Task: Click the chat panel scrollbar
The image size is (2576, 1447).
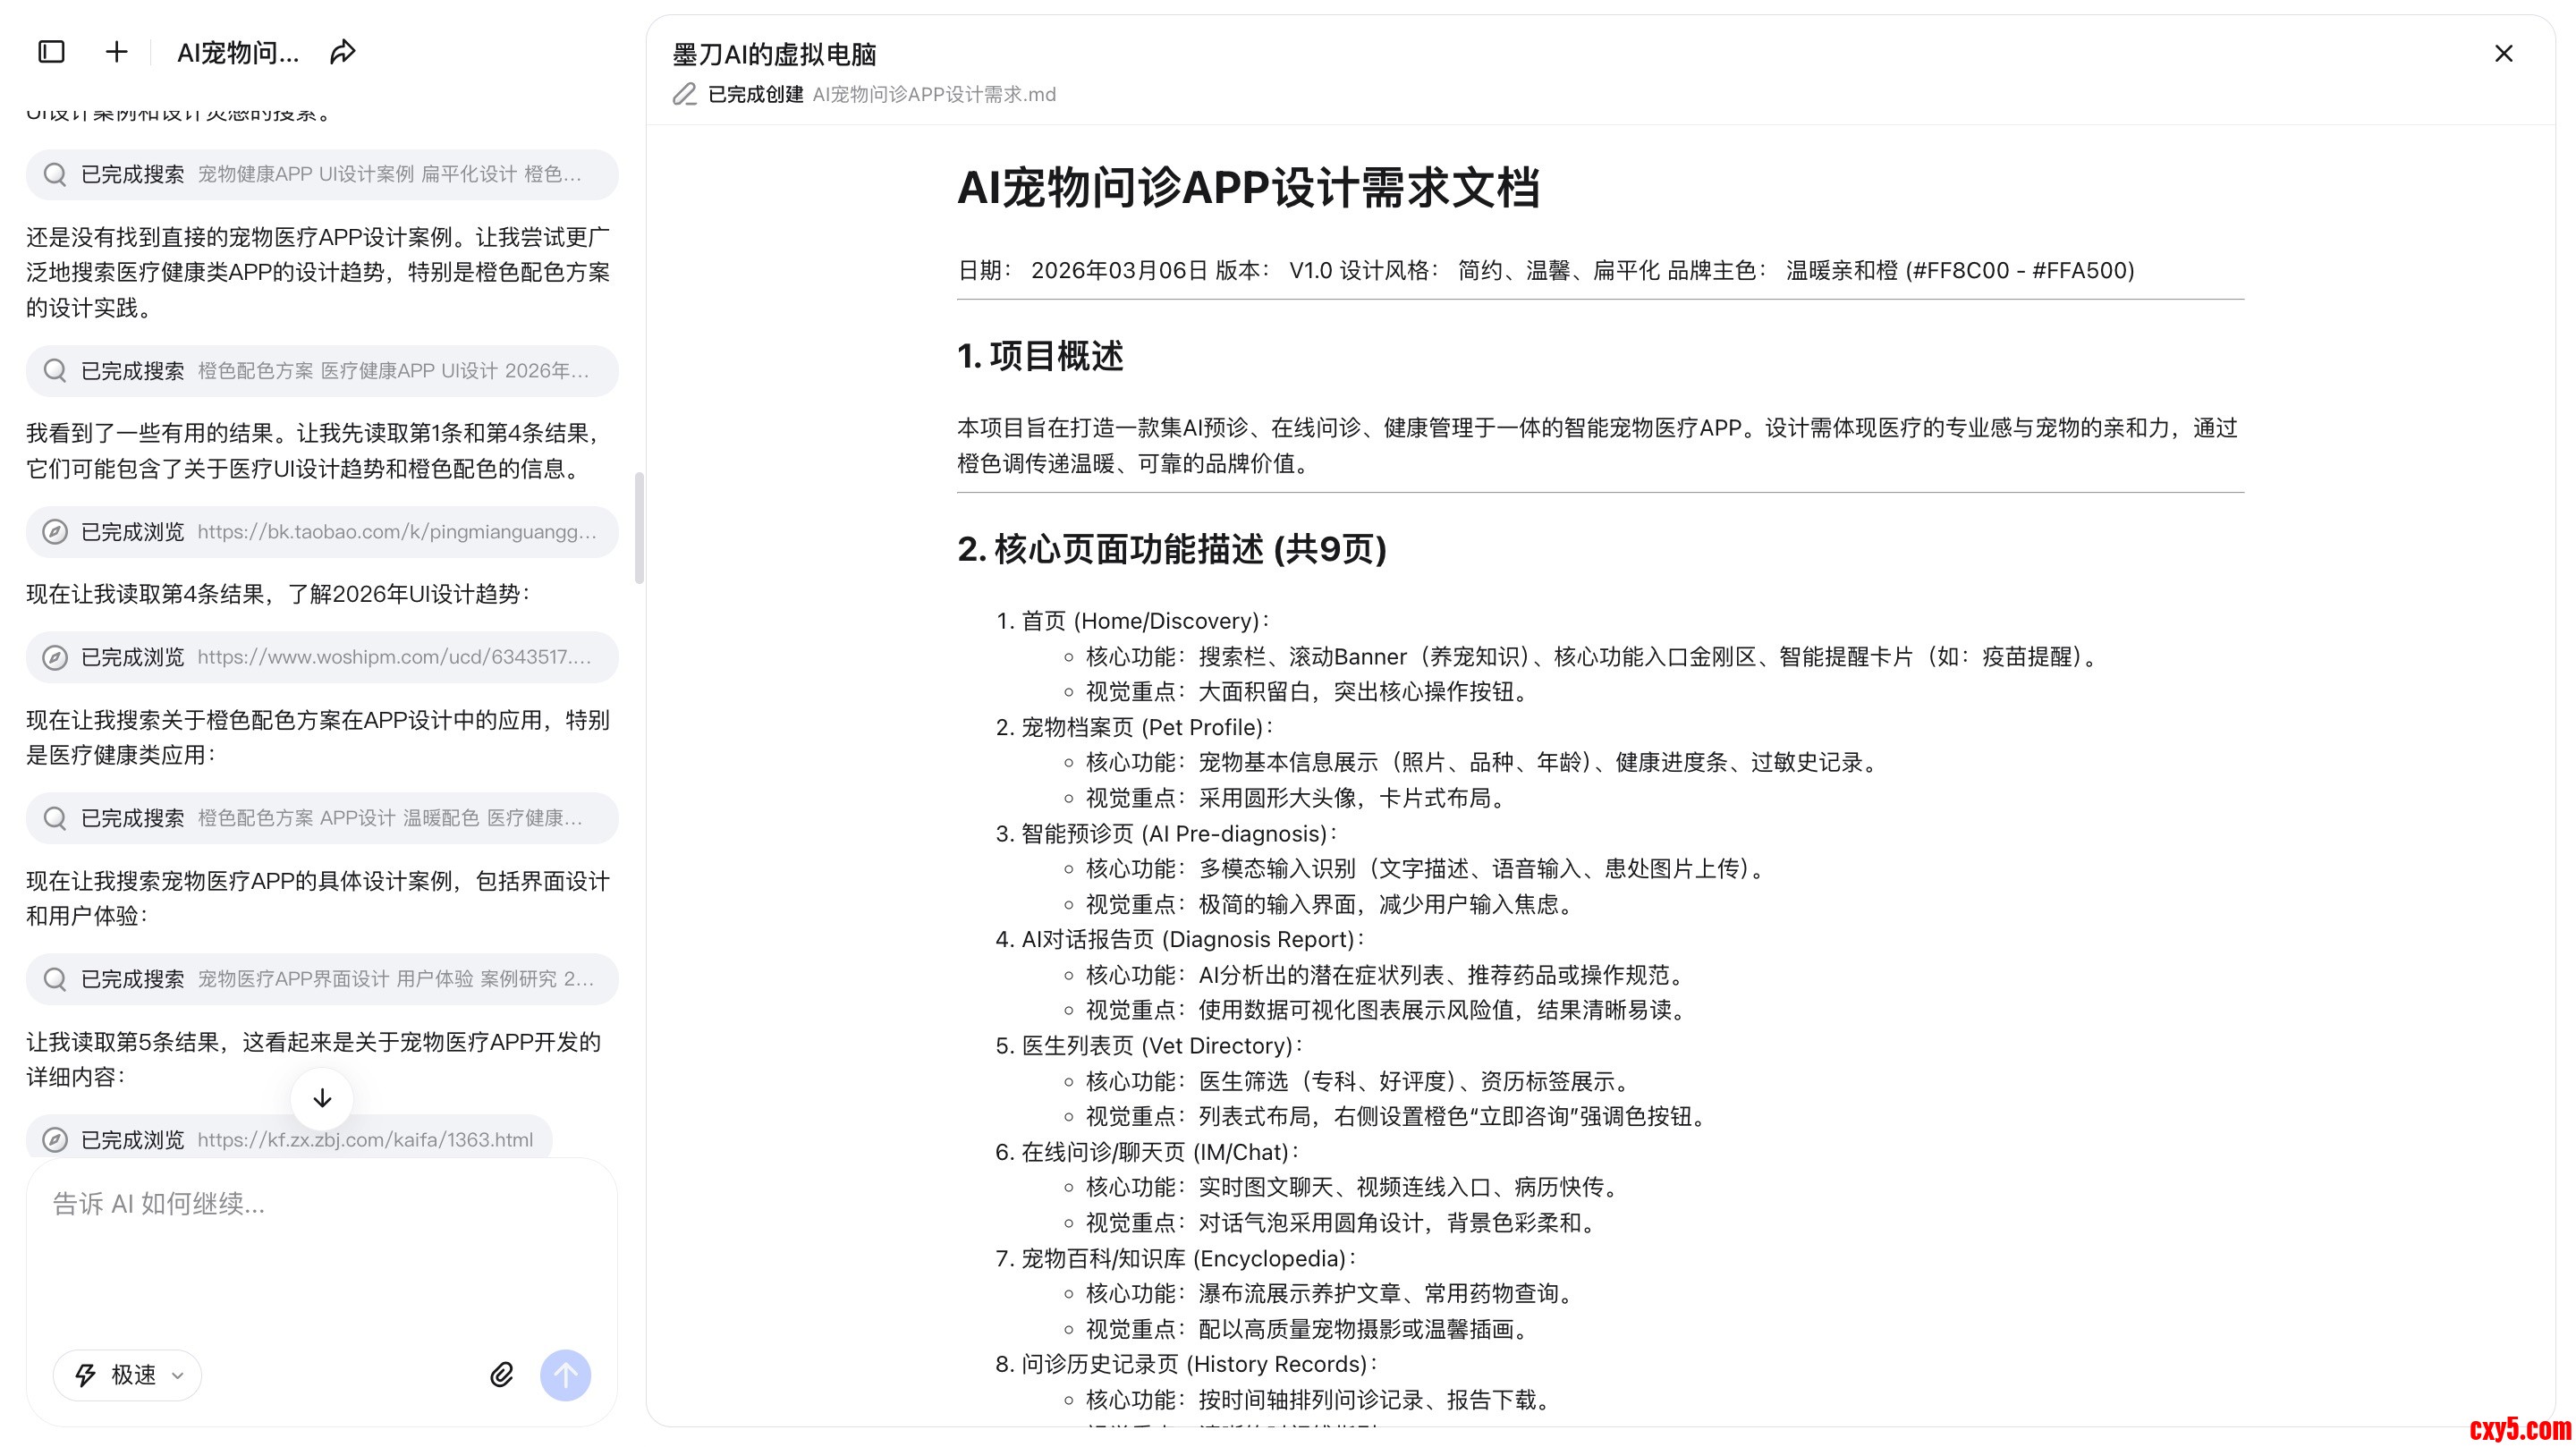Action: [639, 528]
